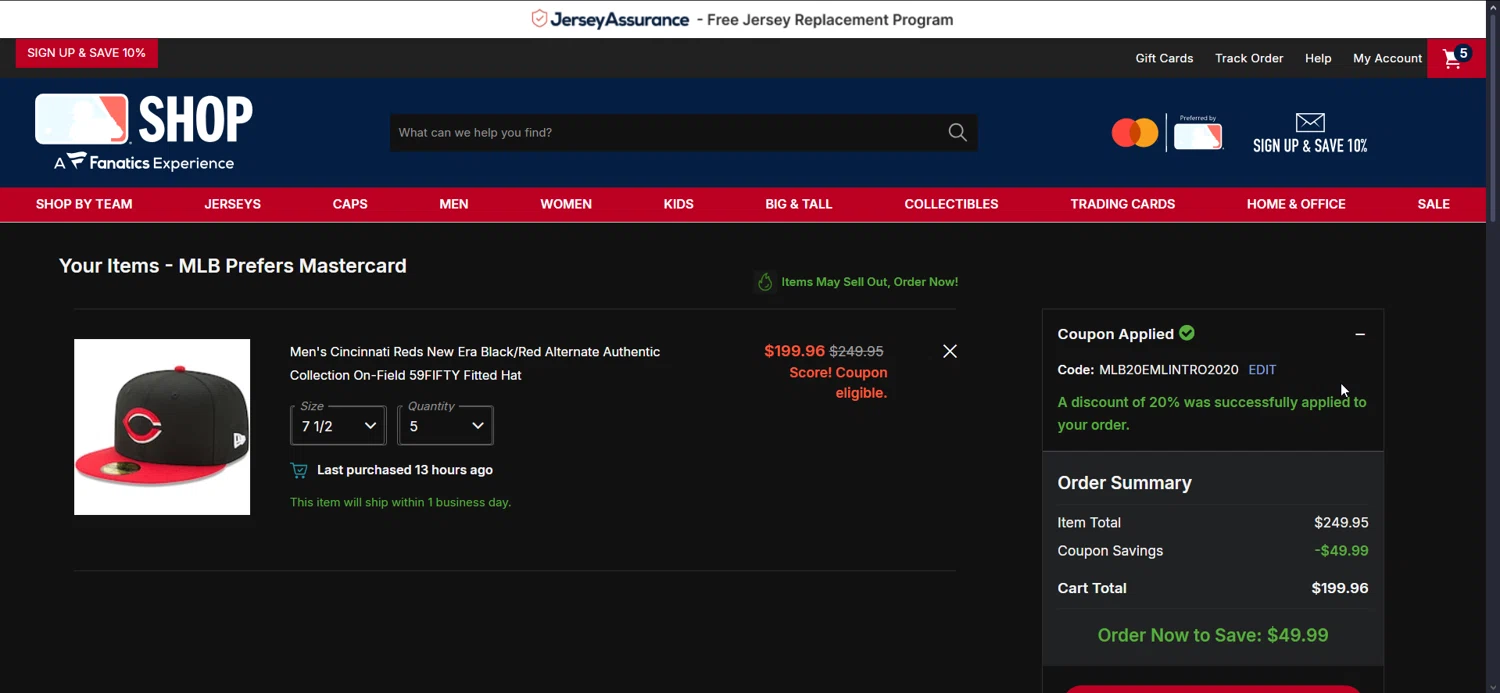The image size is (1500, 693).
Task: Click the strikethrough $249.95 original price
Action: point(856,351)
